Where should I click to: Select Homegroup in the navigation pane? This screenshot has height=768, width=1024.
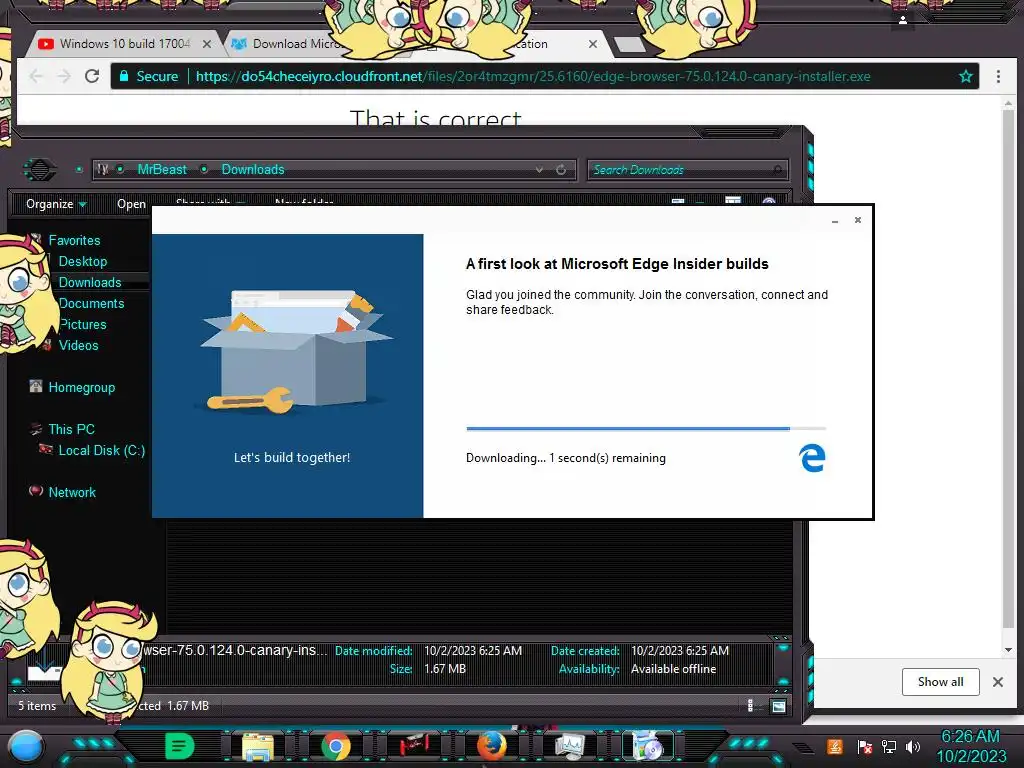(x=82, y=387)
